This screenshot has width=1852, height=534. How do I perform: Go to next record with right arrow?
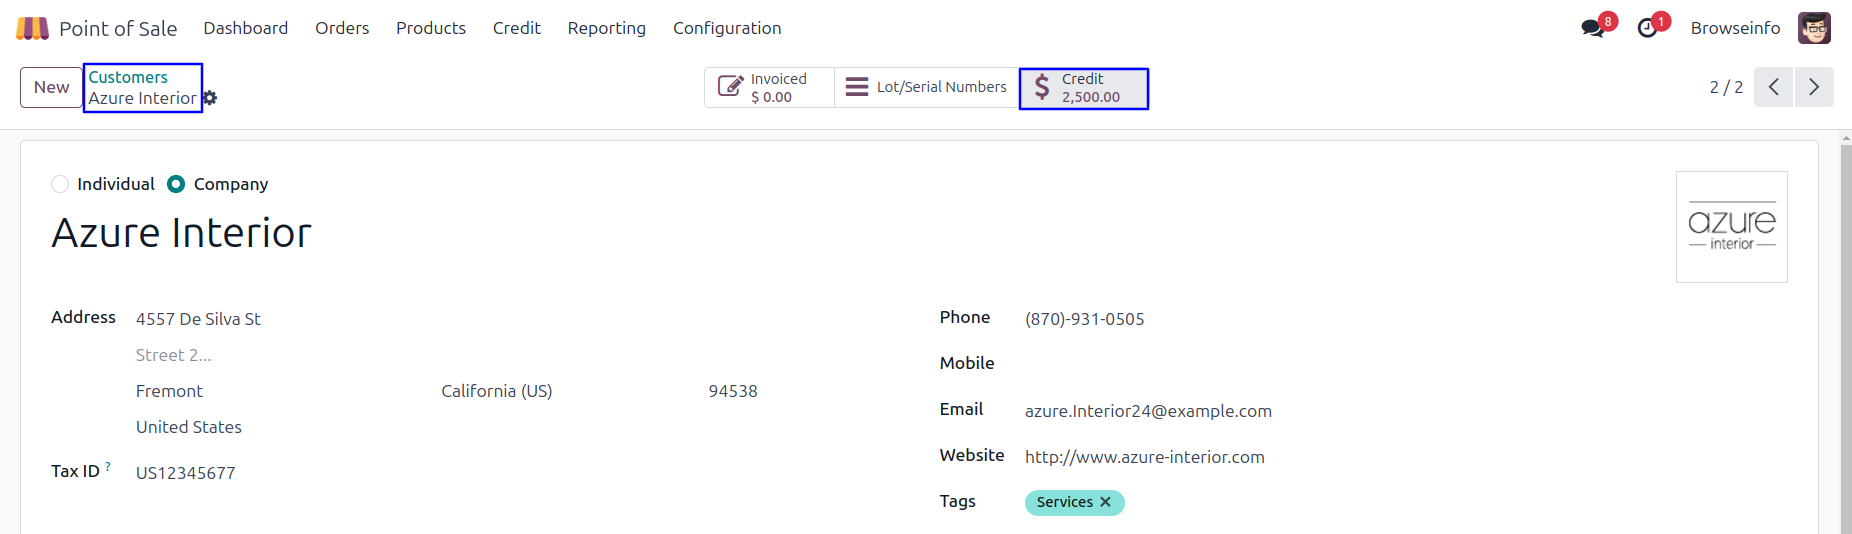click(x=1814, y=87)
